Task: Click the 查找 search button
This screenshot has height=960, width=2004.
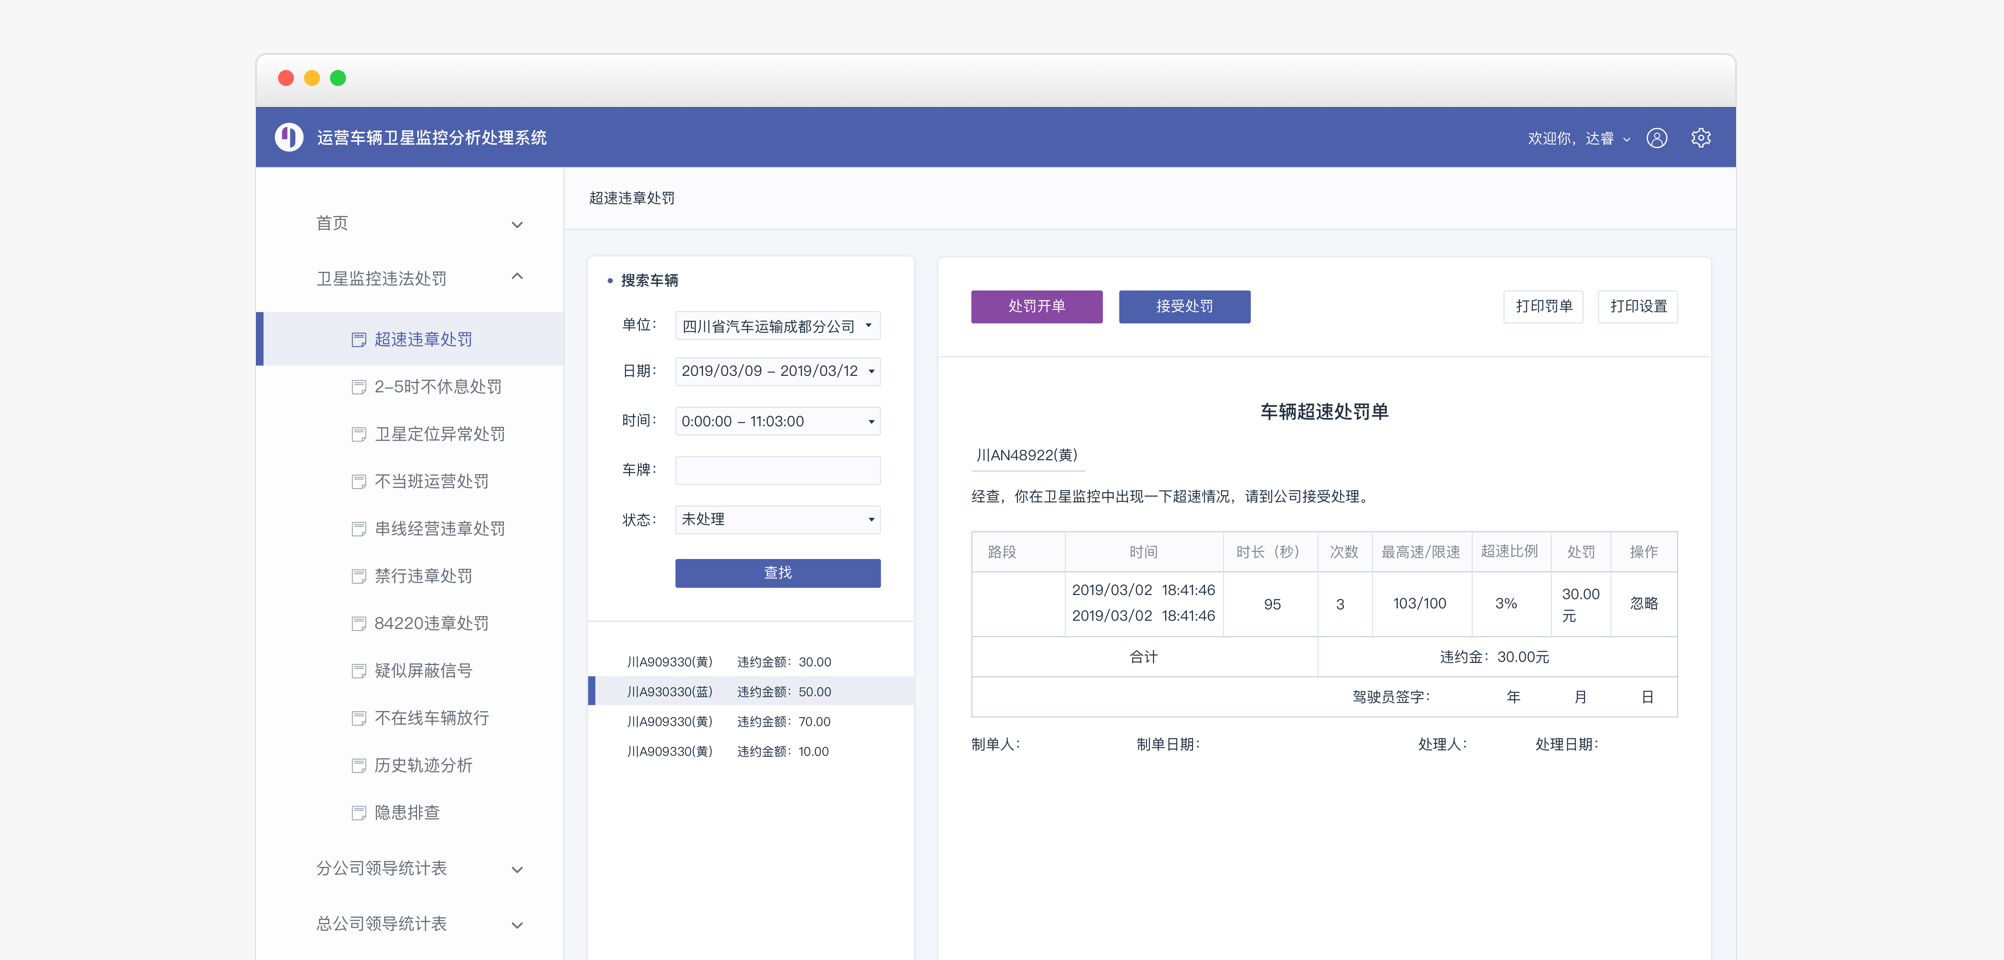Action: [x=777, y=572]
